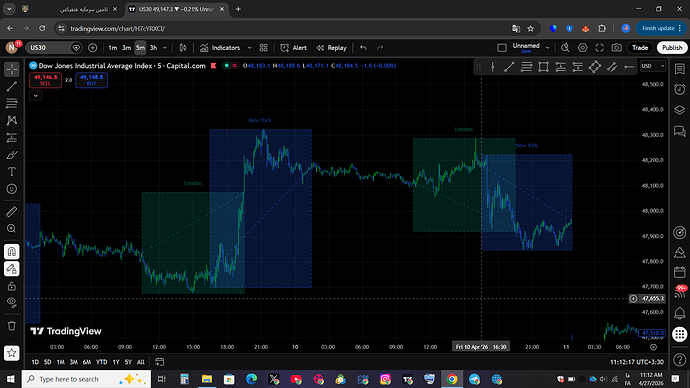Open the object tree layers panel

[679, 110]
